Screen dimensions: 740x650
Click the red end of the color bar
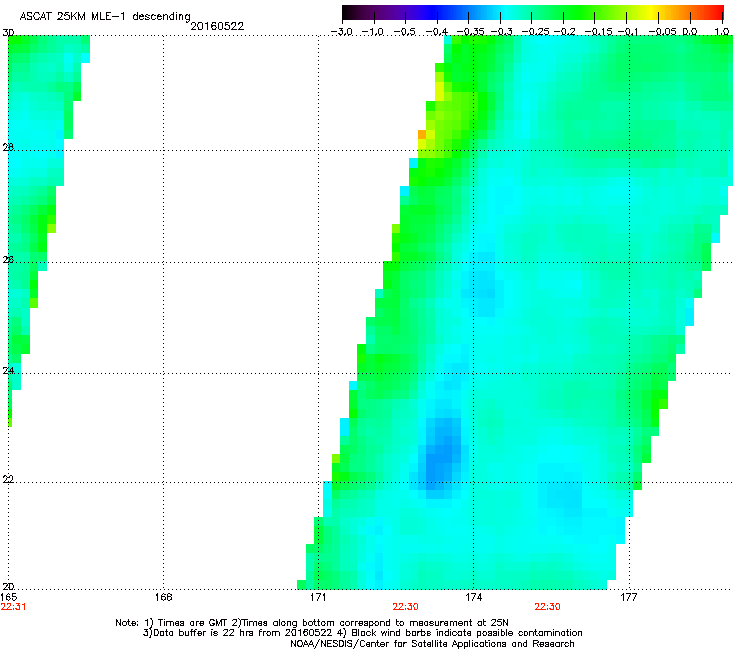(715, 12)
